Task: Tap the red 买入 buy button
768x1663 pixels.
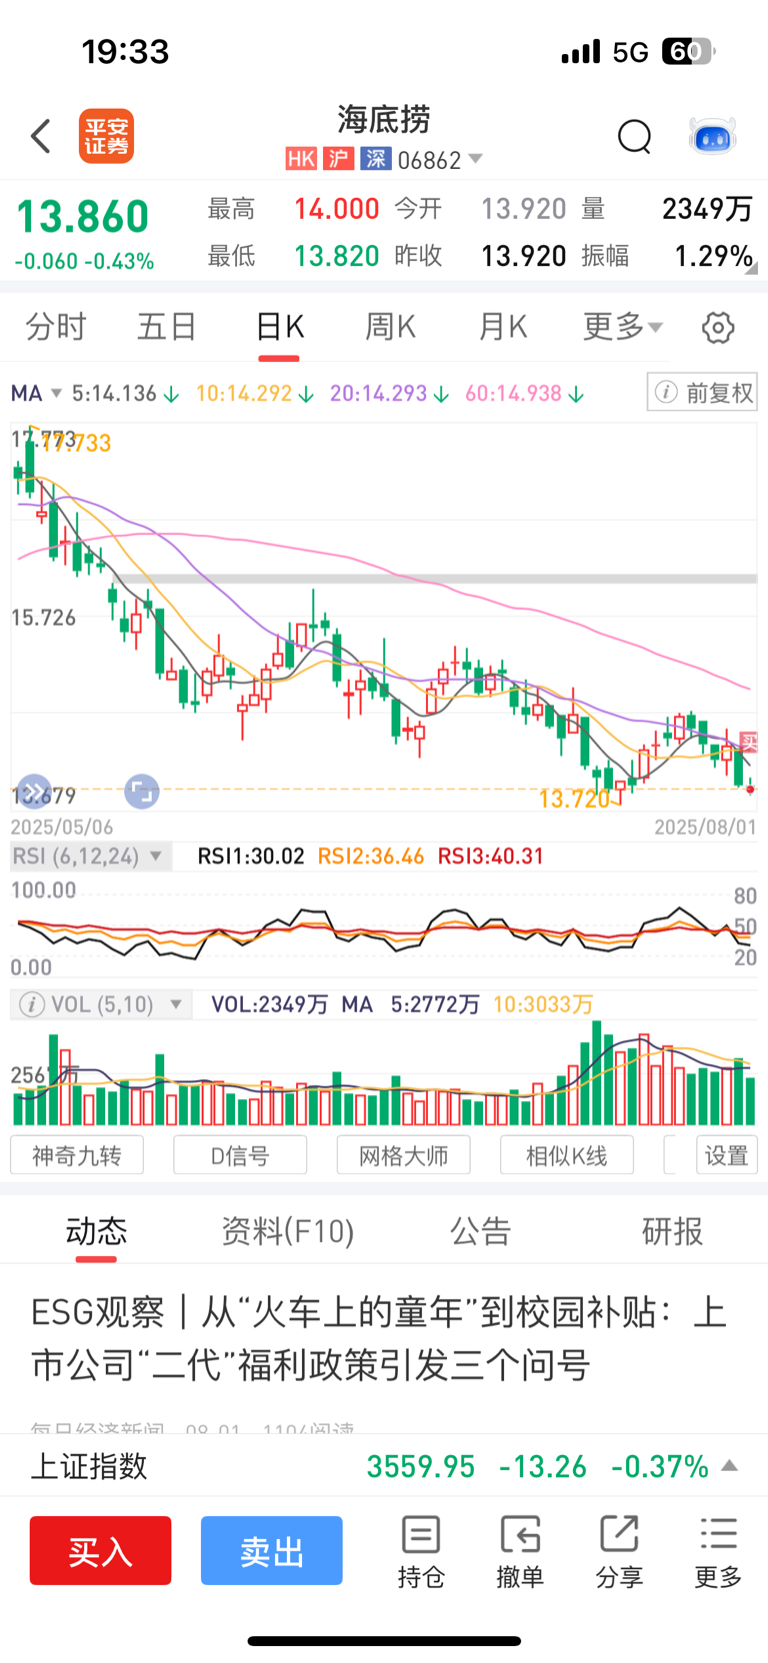Action: (x=100, y=1551)
